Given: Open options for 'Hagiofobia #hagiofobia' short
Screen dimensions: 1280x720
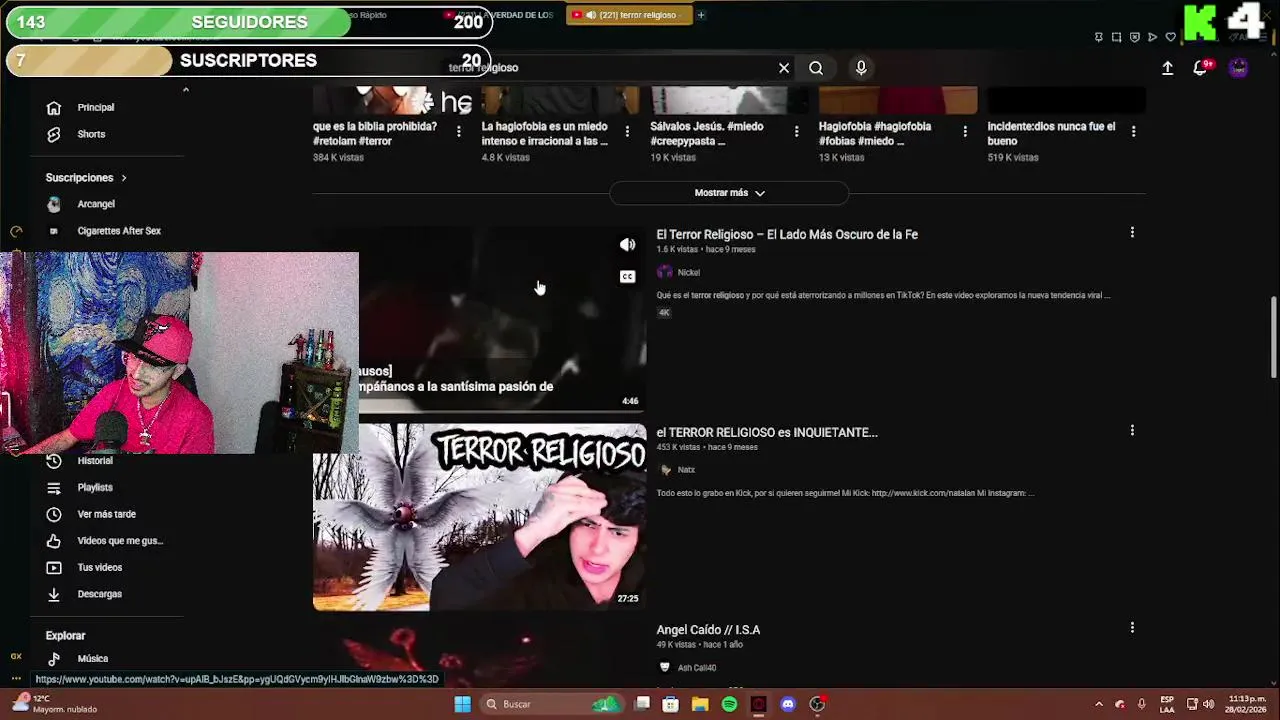Looking at the screenshot, I should click(965, 131).
